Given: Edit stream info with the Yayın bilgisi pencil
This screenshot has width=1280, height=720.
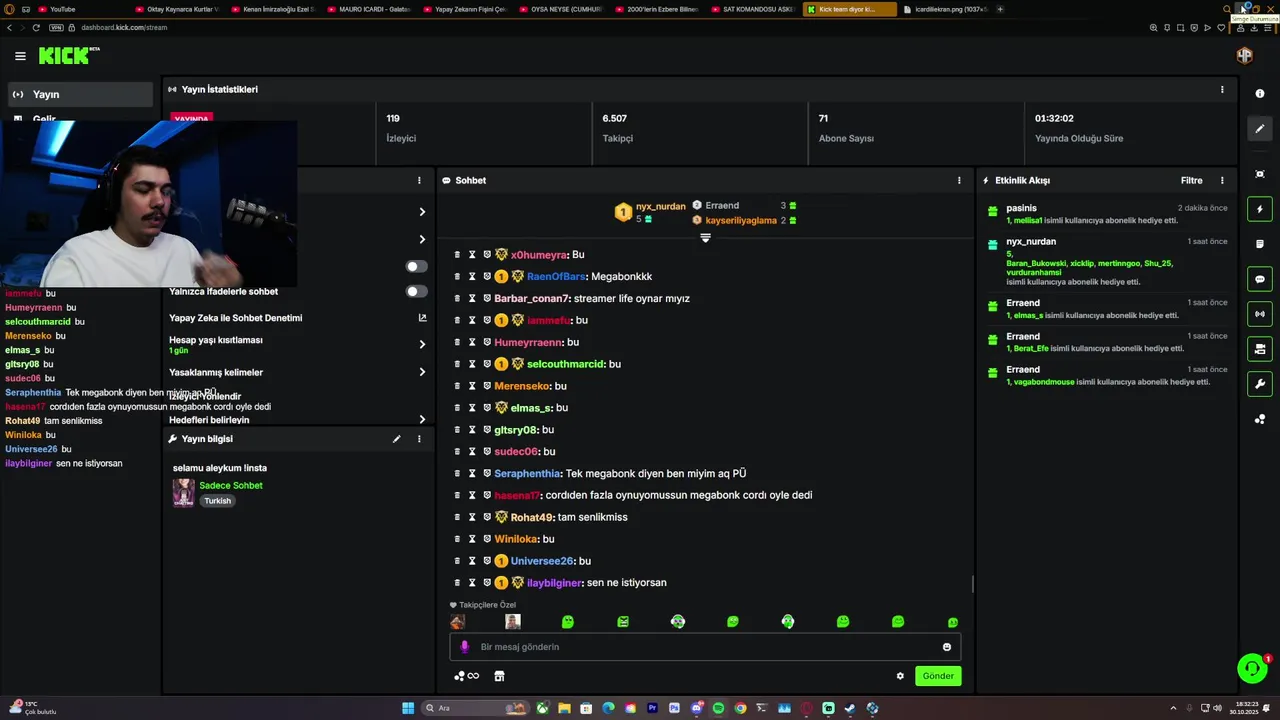Looking at the screenshot, I should [x=396, y=439].
